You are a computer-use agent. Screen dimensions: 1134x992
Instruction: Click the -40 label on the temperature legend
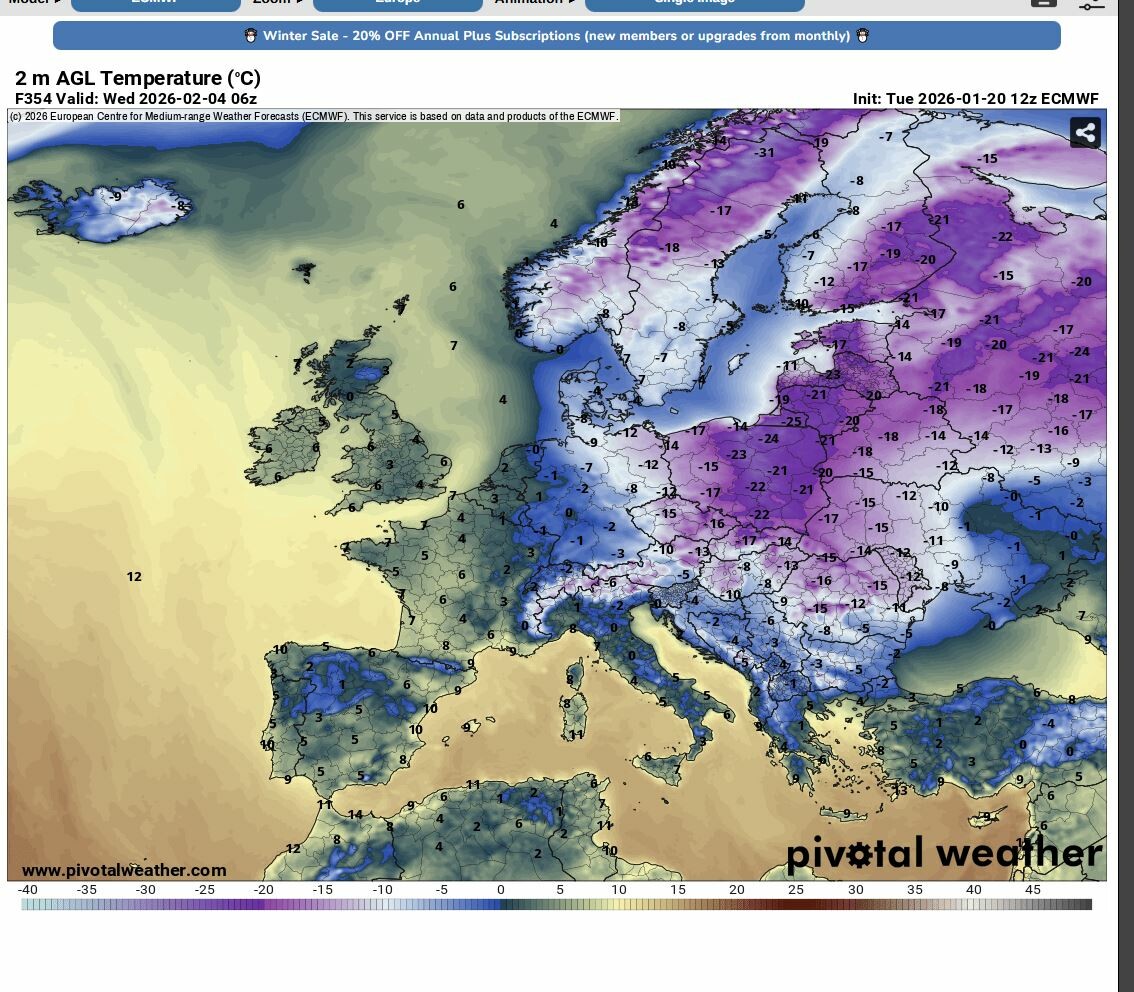click(27, 890)
